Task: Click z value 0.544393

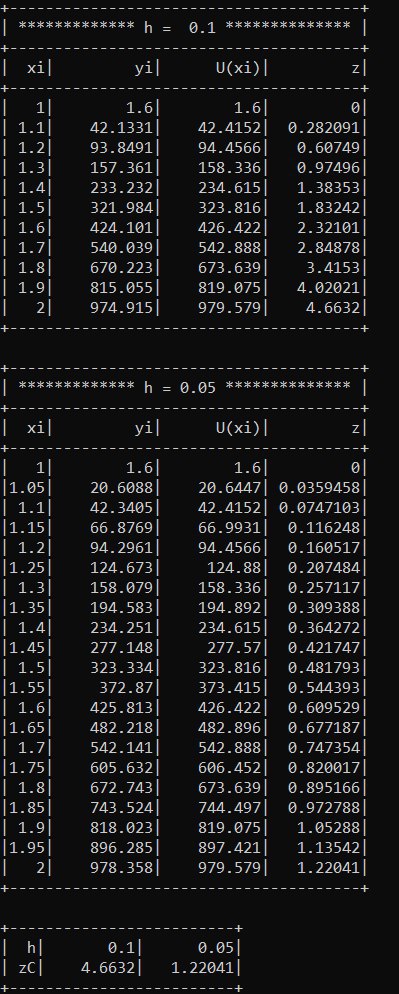Action: click(x=324, y=688)
